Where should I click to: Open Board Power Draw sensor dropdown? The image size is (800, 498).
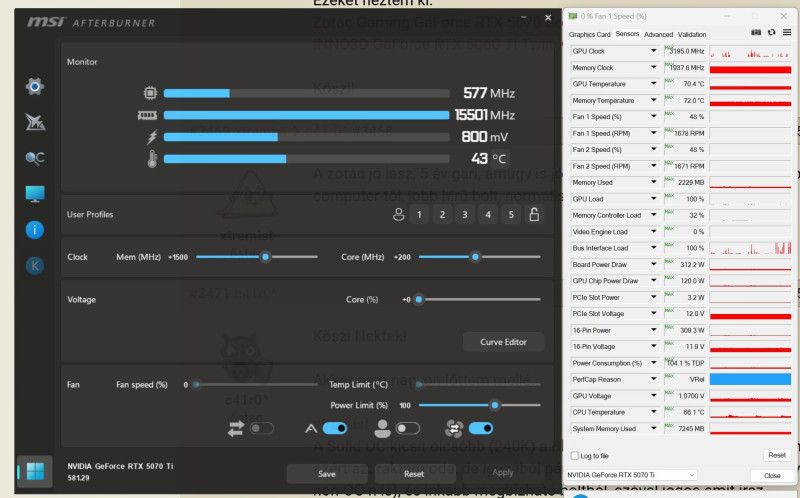654,264
